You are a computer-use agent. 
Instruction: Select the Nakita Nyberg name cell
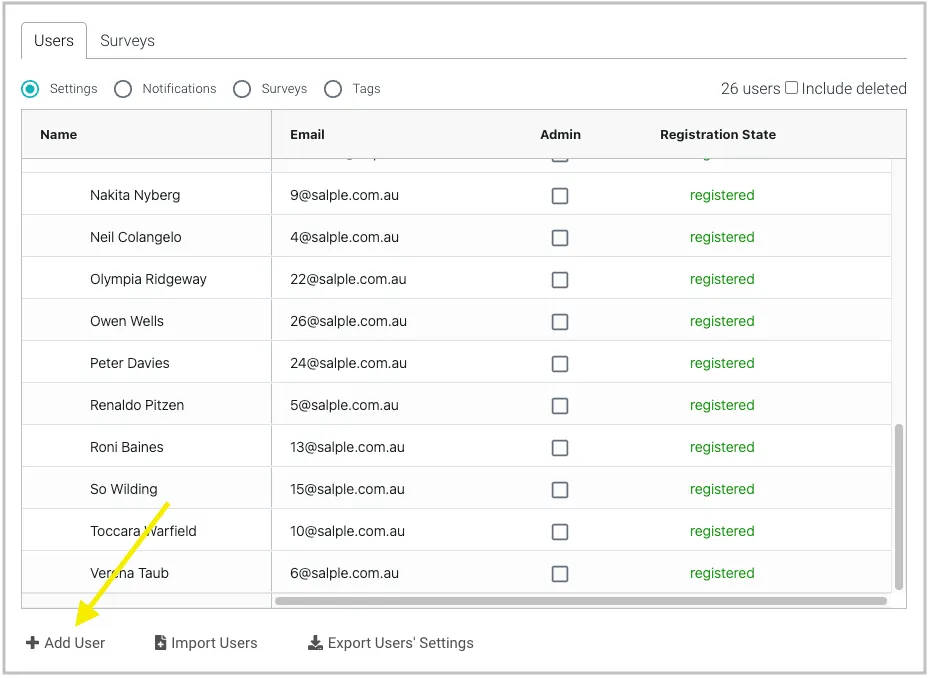(x=146, y=194)
